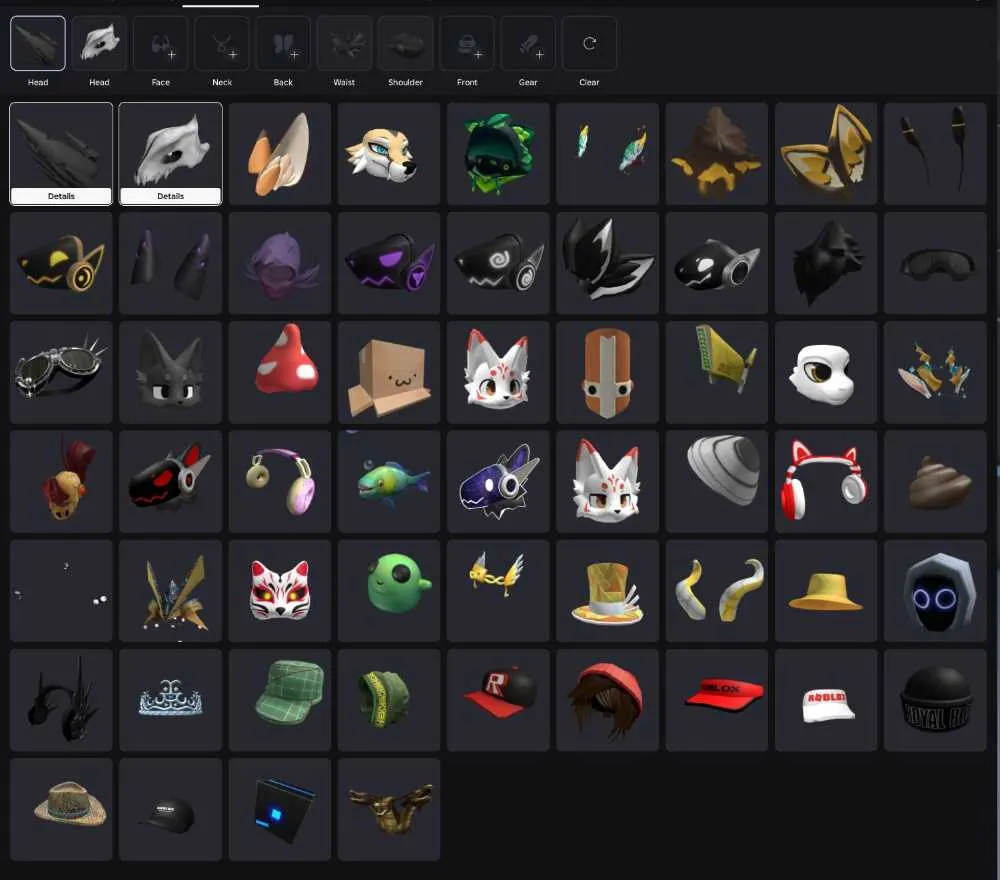Screen dimensions: 1000x880
Task: Select the Head slot holding the white skull
Action: pyautogui.click(x=99, y=43)
